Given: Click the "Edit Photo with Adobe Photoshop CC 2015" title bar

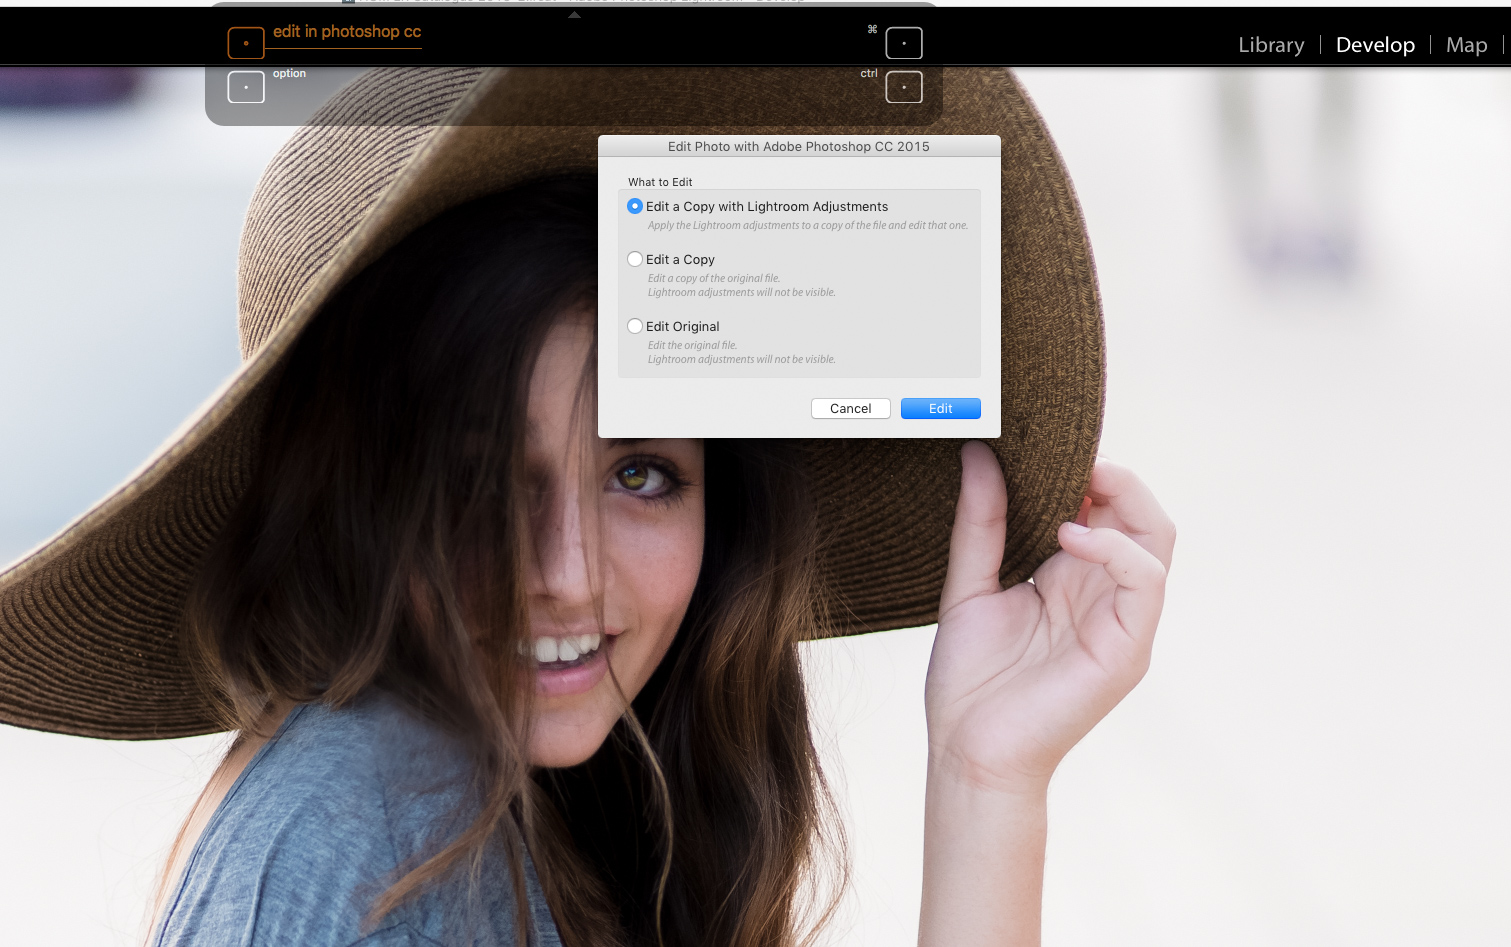Looking at the screenshot, I should 798,146.
